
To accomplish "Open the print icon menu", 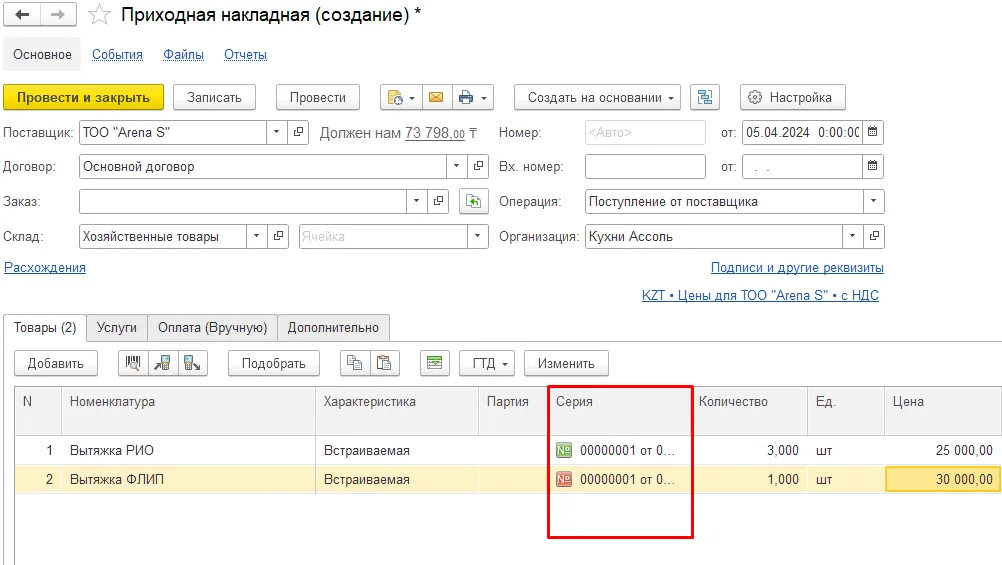I will tap(473, 97).
